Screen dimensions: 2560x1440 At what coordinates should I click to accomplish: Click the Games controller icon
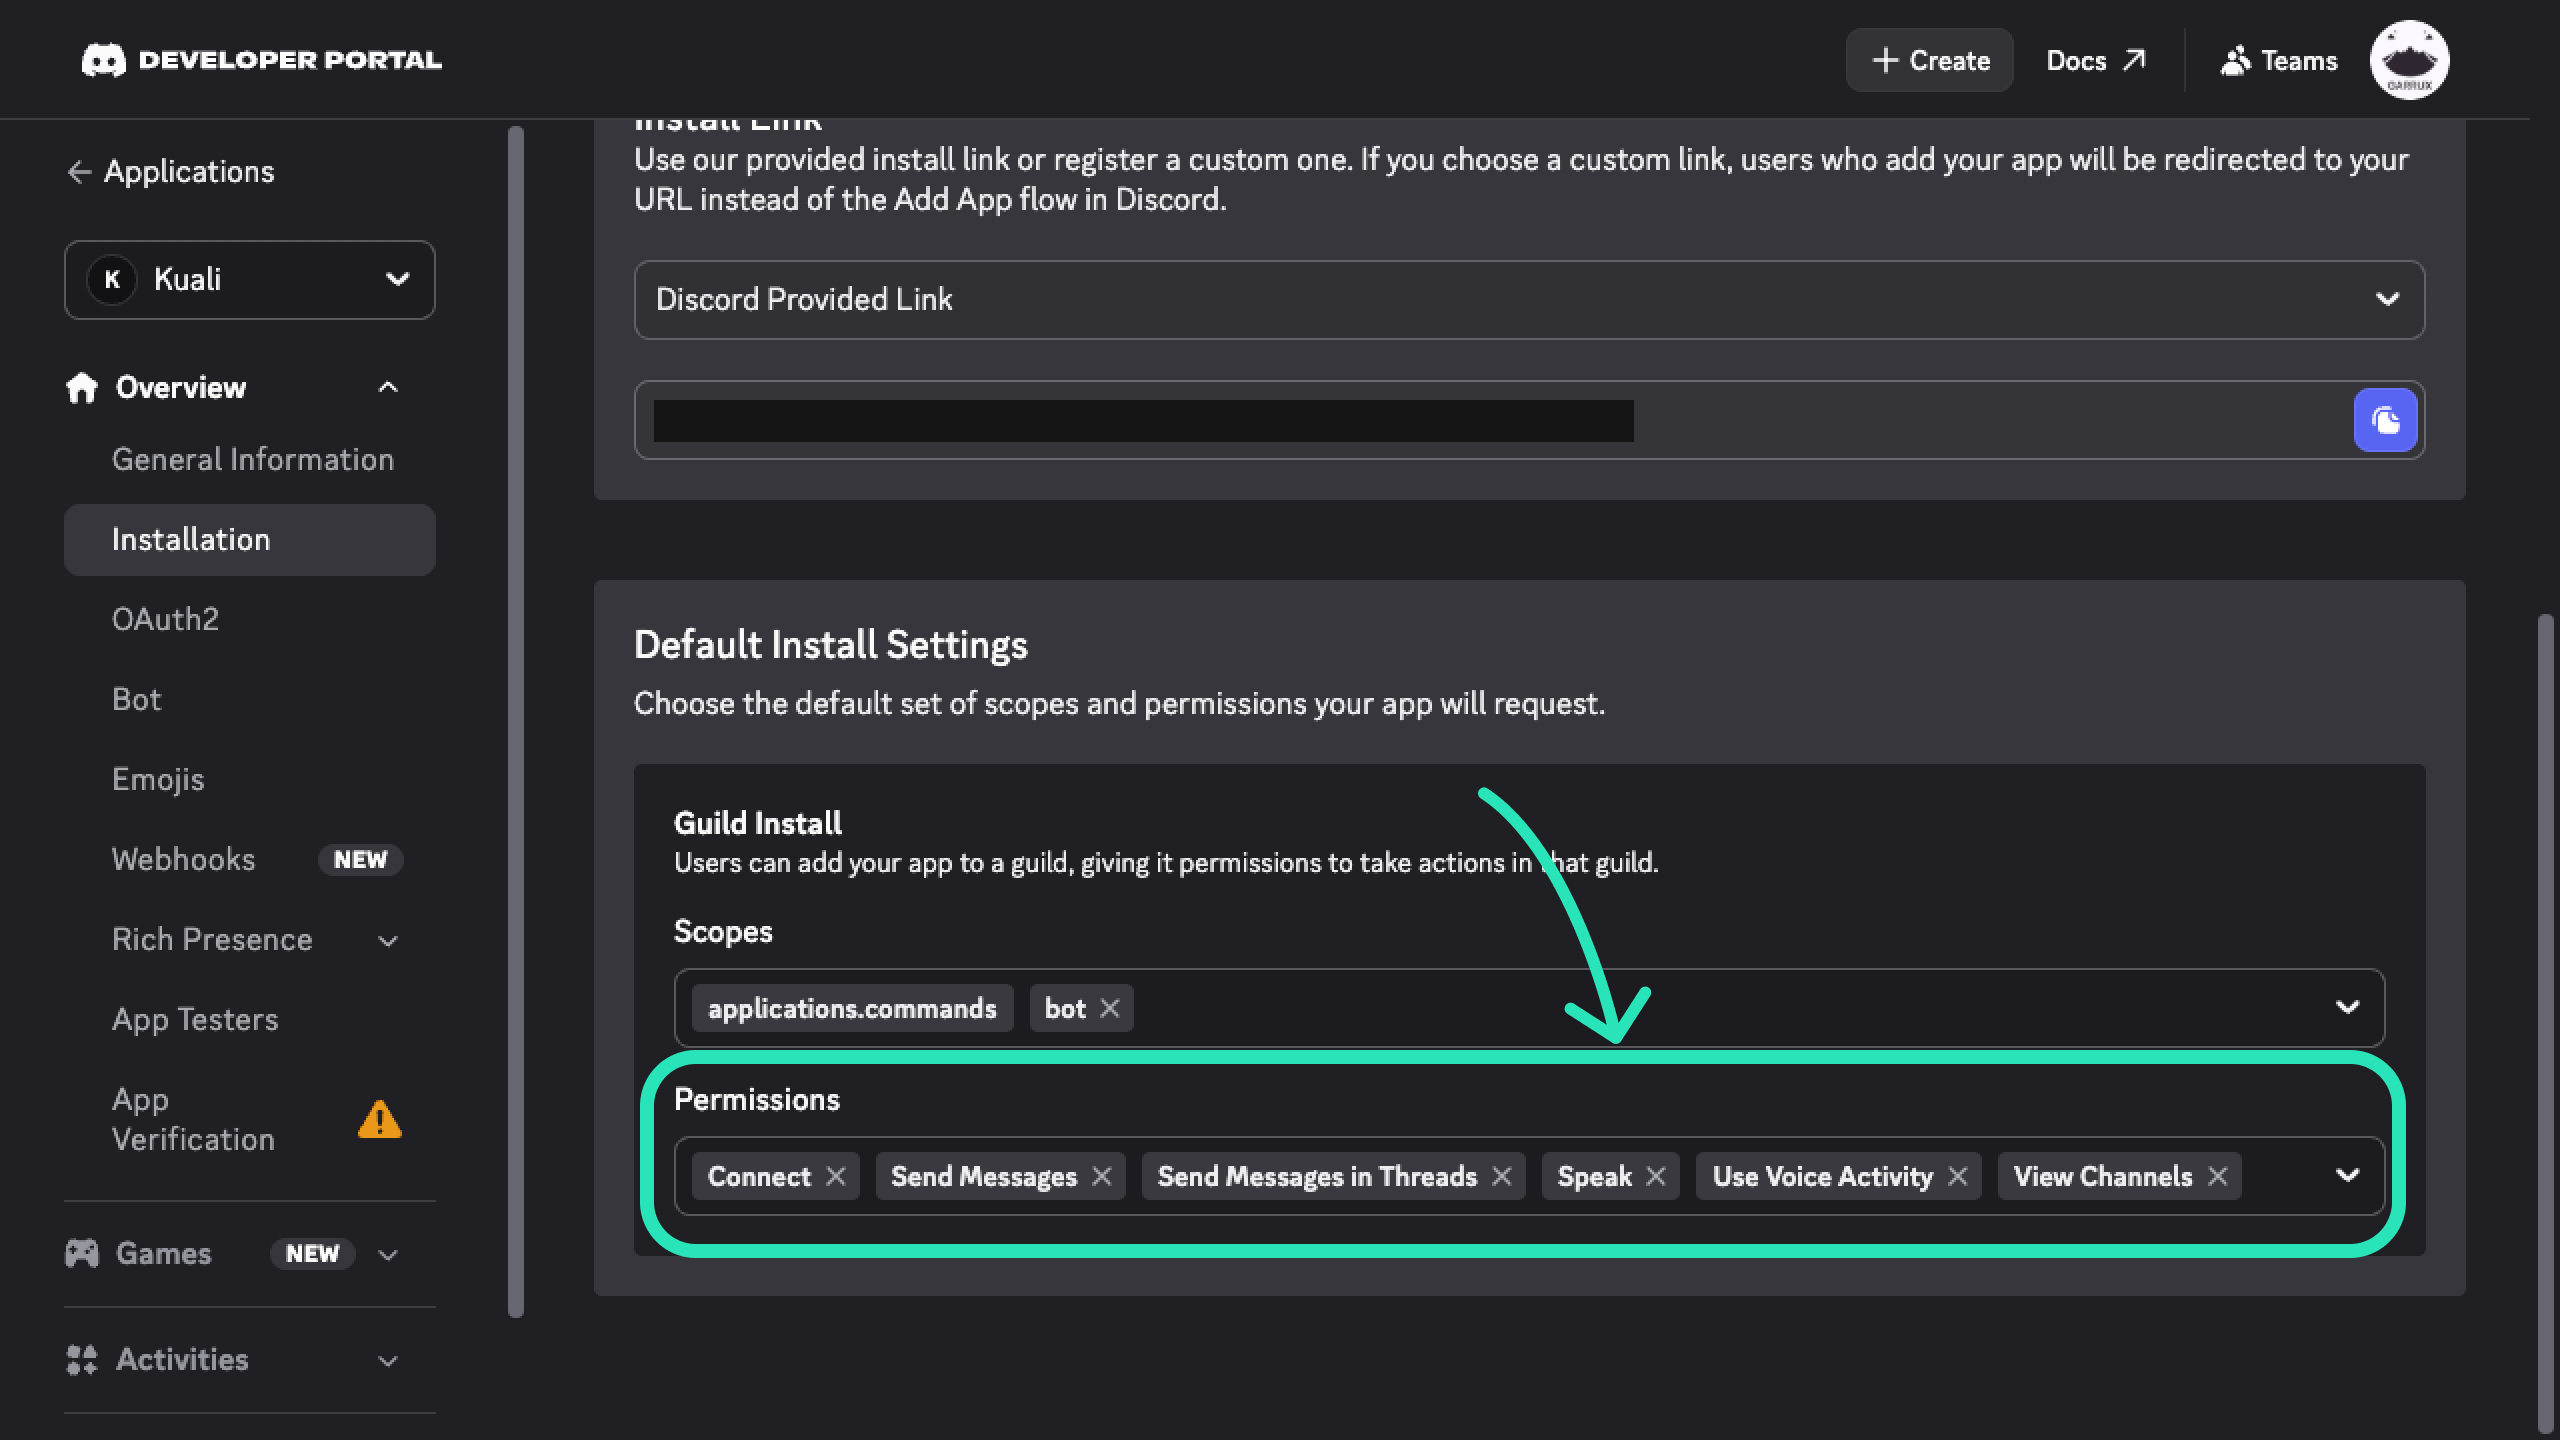pos(82,1253)
